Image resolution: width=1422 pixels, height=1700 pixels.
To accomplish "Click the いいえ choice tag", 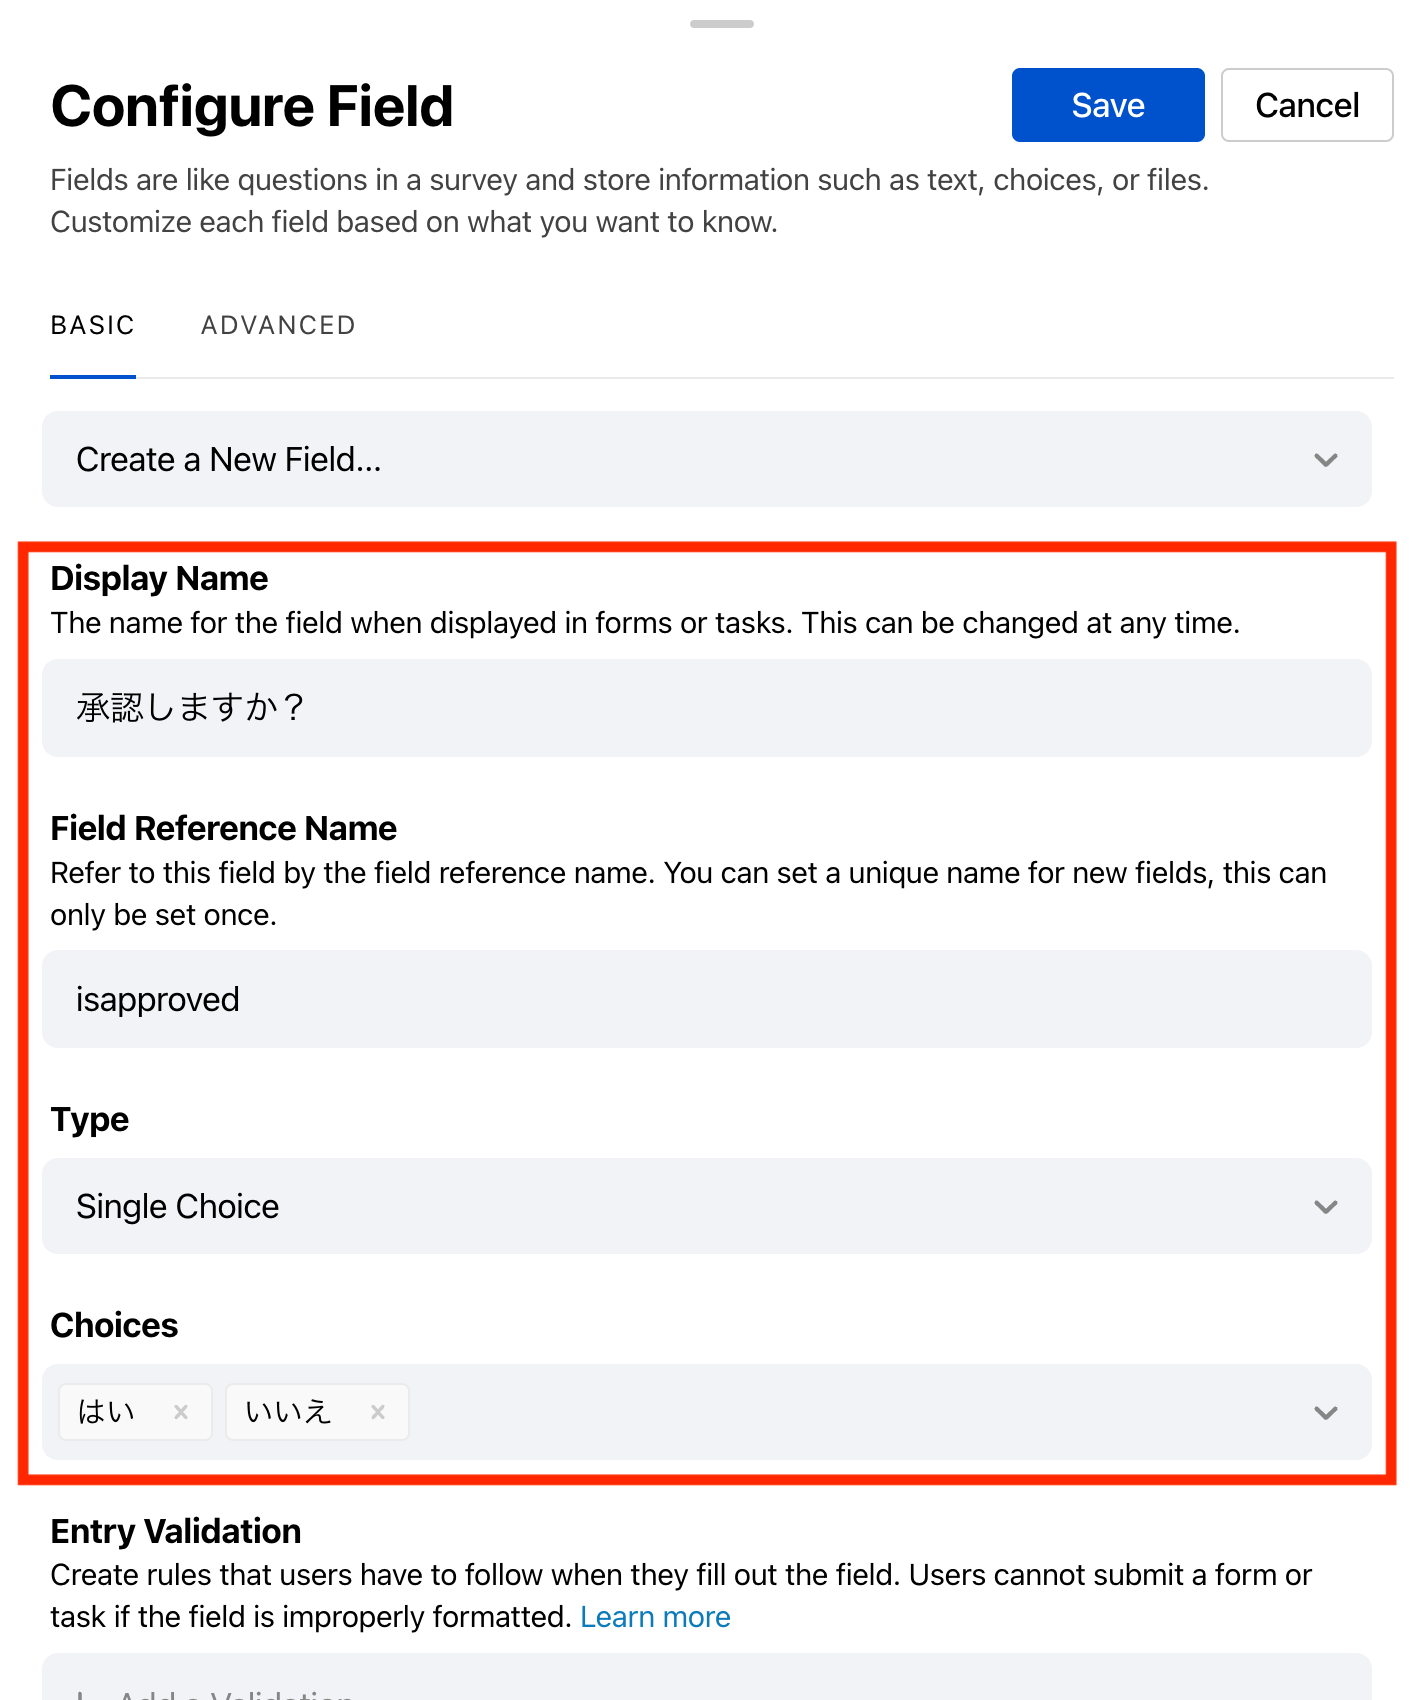I will click(x=290, y=1411).
